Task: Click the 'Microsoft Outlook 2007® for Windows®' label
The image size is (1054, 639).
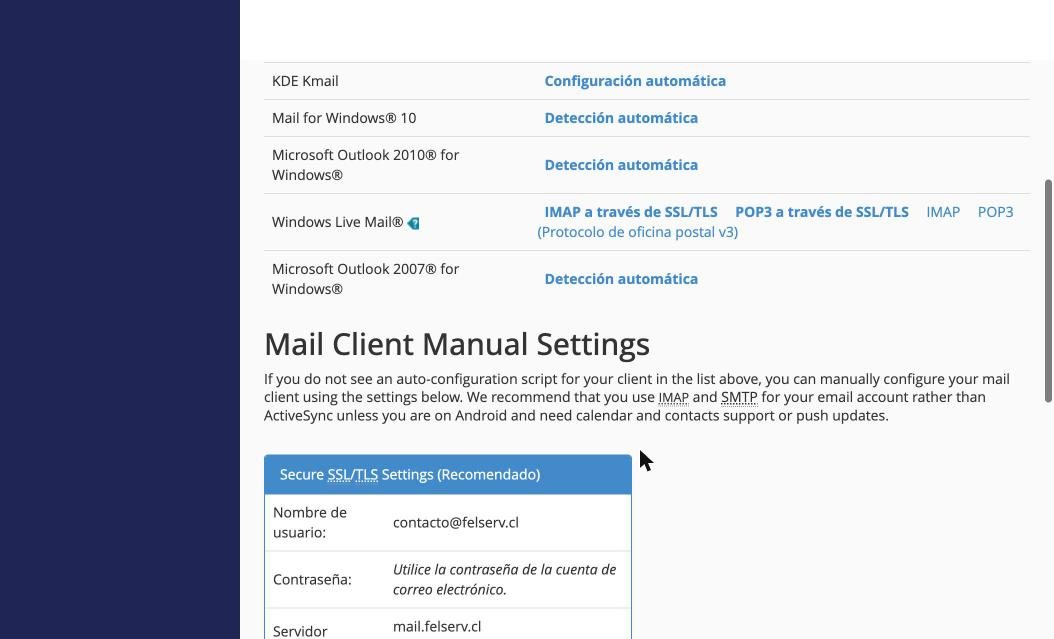Action: [366, 279]
